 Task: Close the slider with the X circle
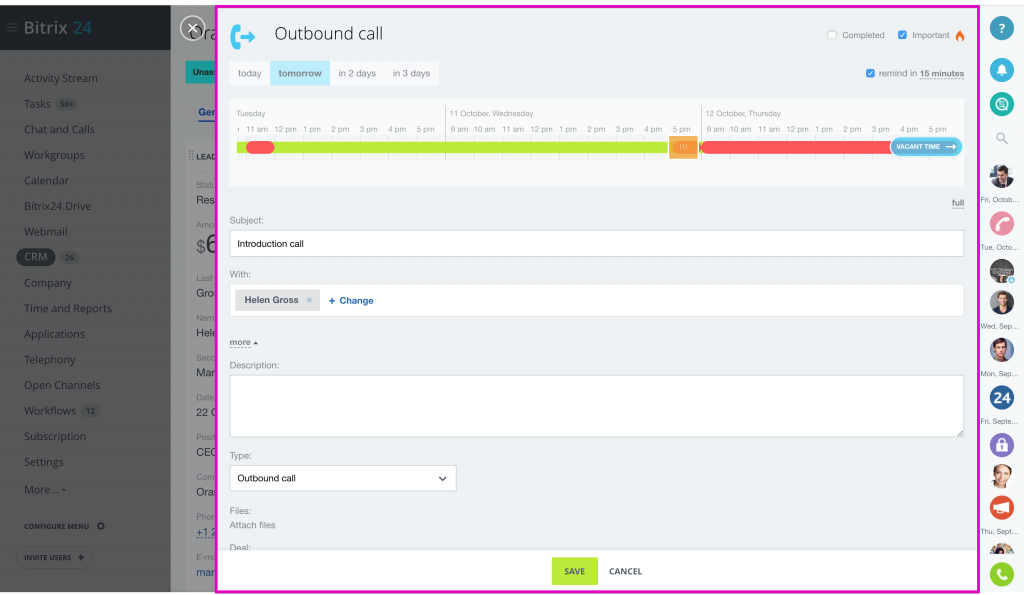[192, 29]
